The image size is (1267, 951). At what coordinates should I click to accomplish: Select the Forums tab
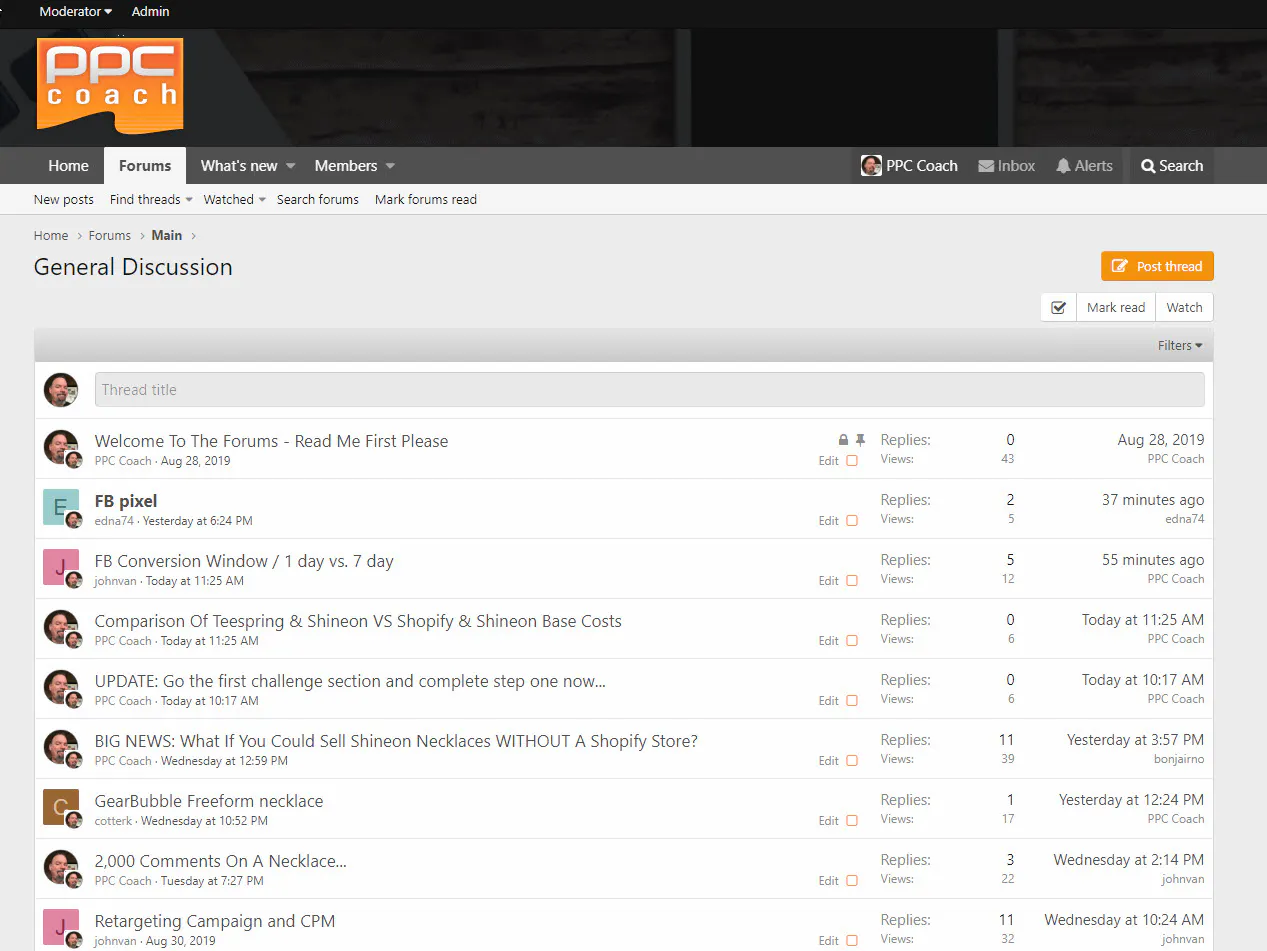pyautogui.click(x=145, y=166)
